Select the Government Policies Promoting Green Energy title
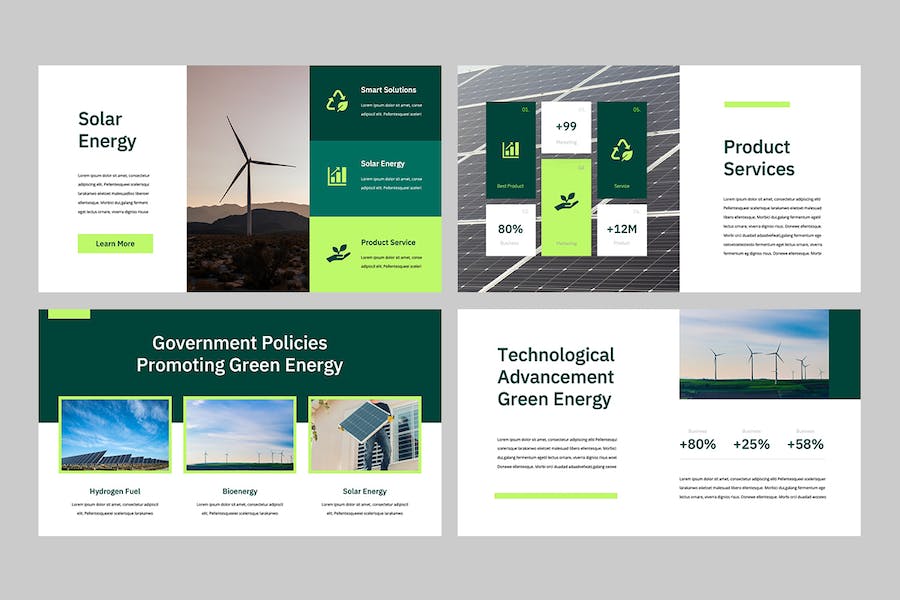900x600 pixels. [240, 354]
